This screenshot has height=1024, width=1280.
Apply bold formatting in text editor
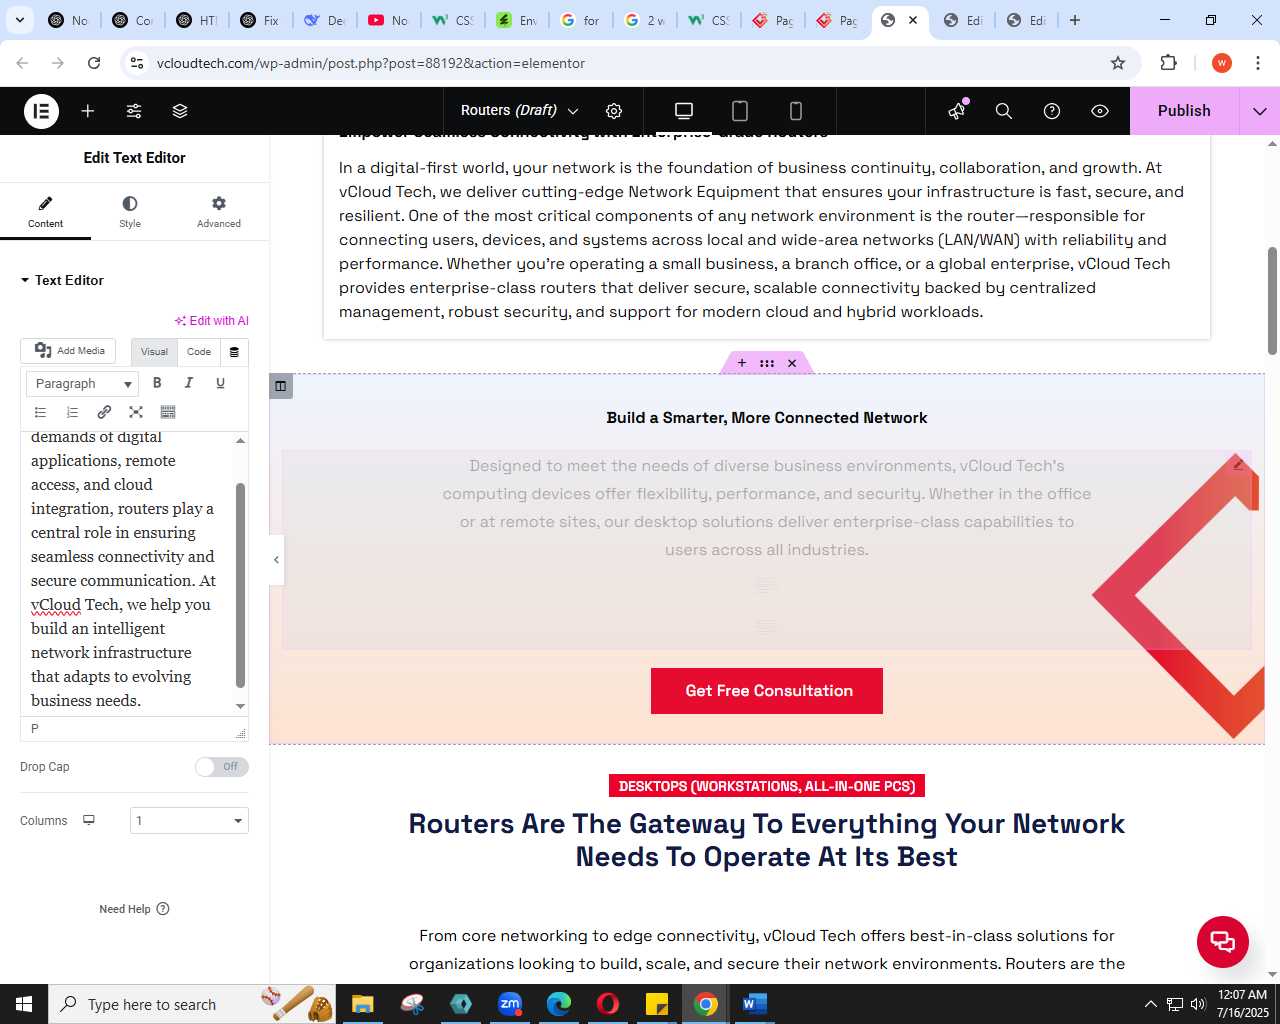click(x=157, y=383)
